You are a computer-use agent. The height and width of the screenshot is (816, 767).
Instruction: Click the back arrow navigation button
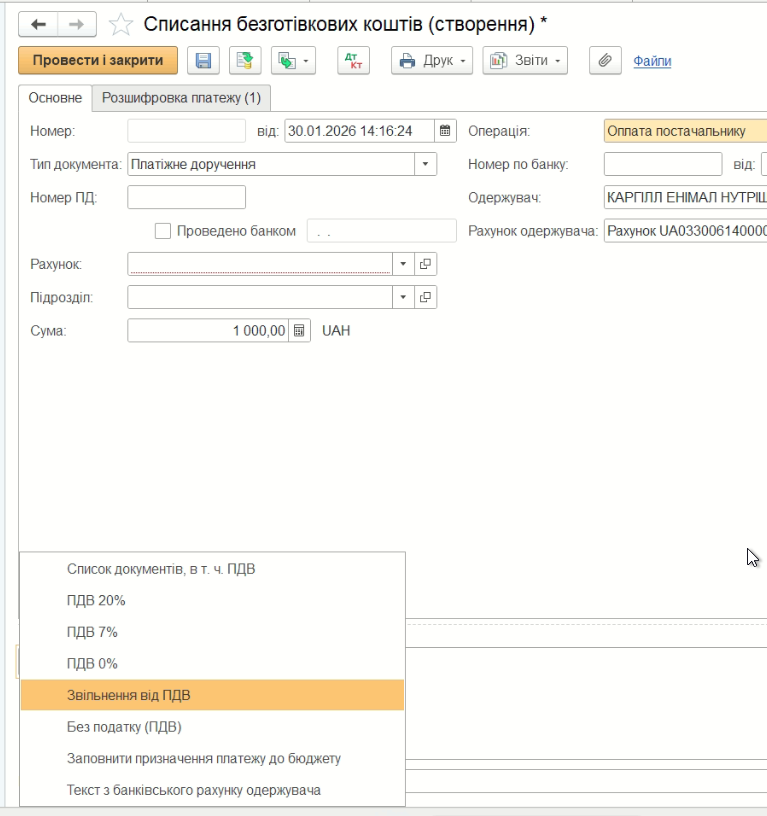click(x=39, y=25)
